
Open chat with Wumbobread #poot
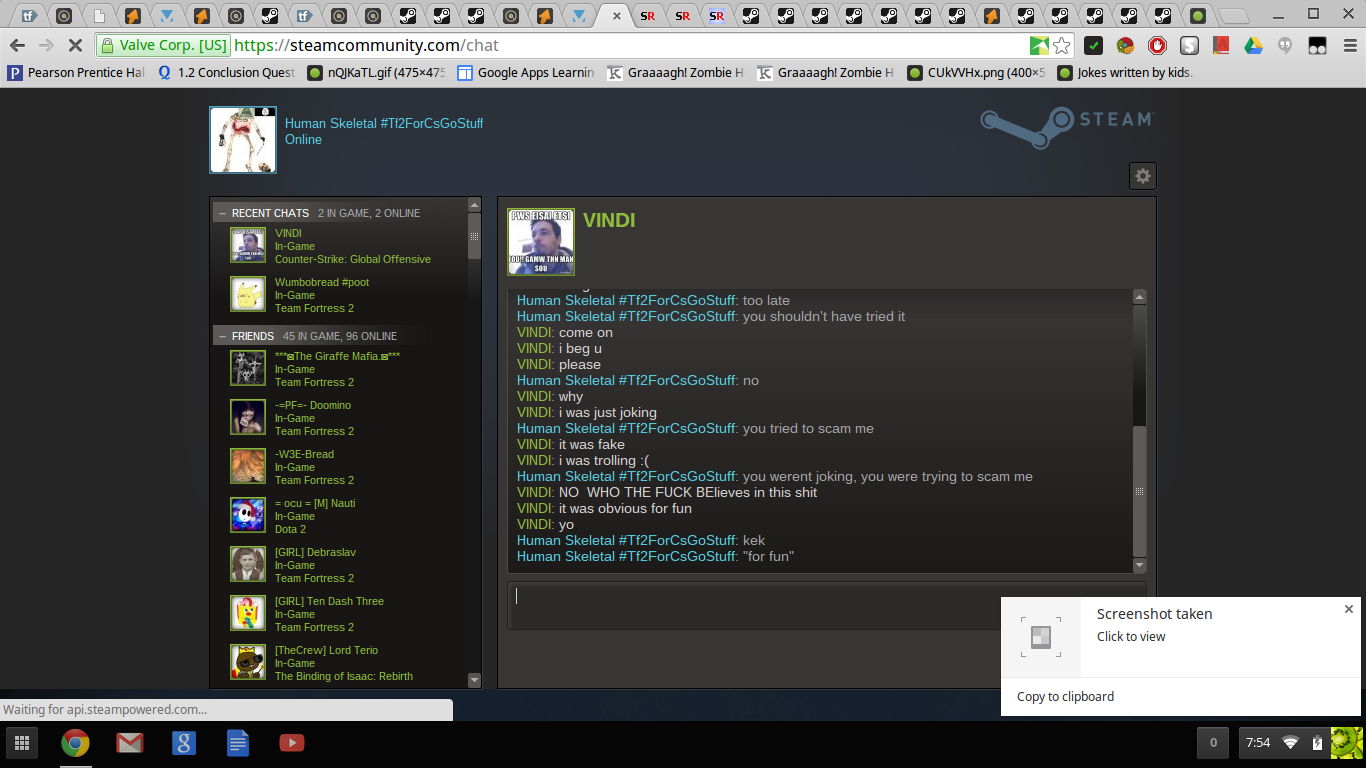click(321, 283)
